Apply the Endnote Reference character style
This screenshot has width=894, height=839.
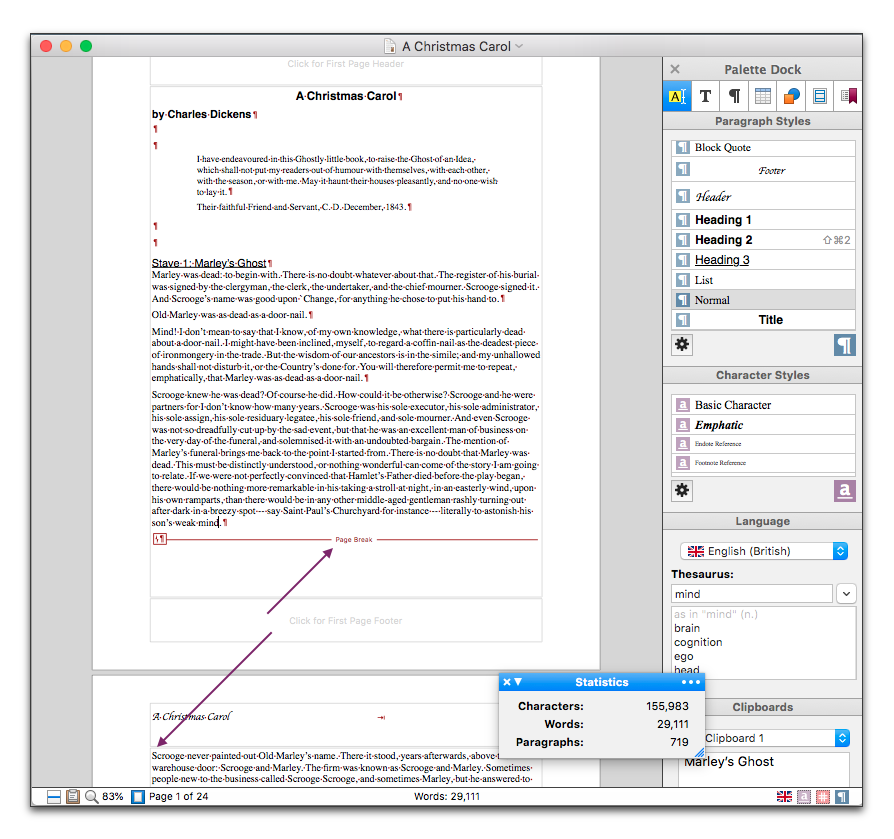(763, 443)
